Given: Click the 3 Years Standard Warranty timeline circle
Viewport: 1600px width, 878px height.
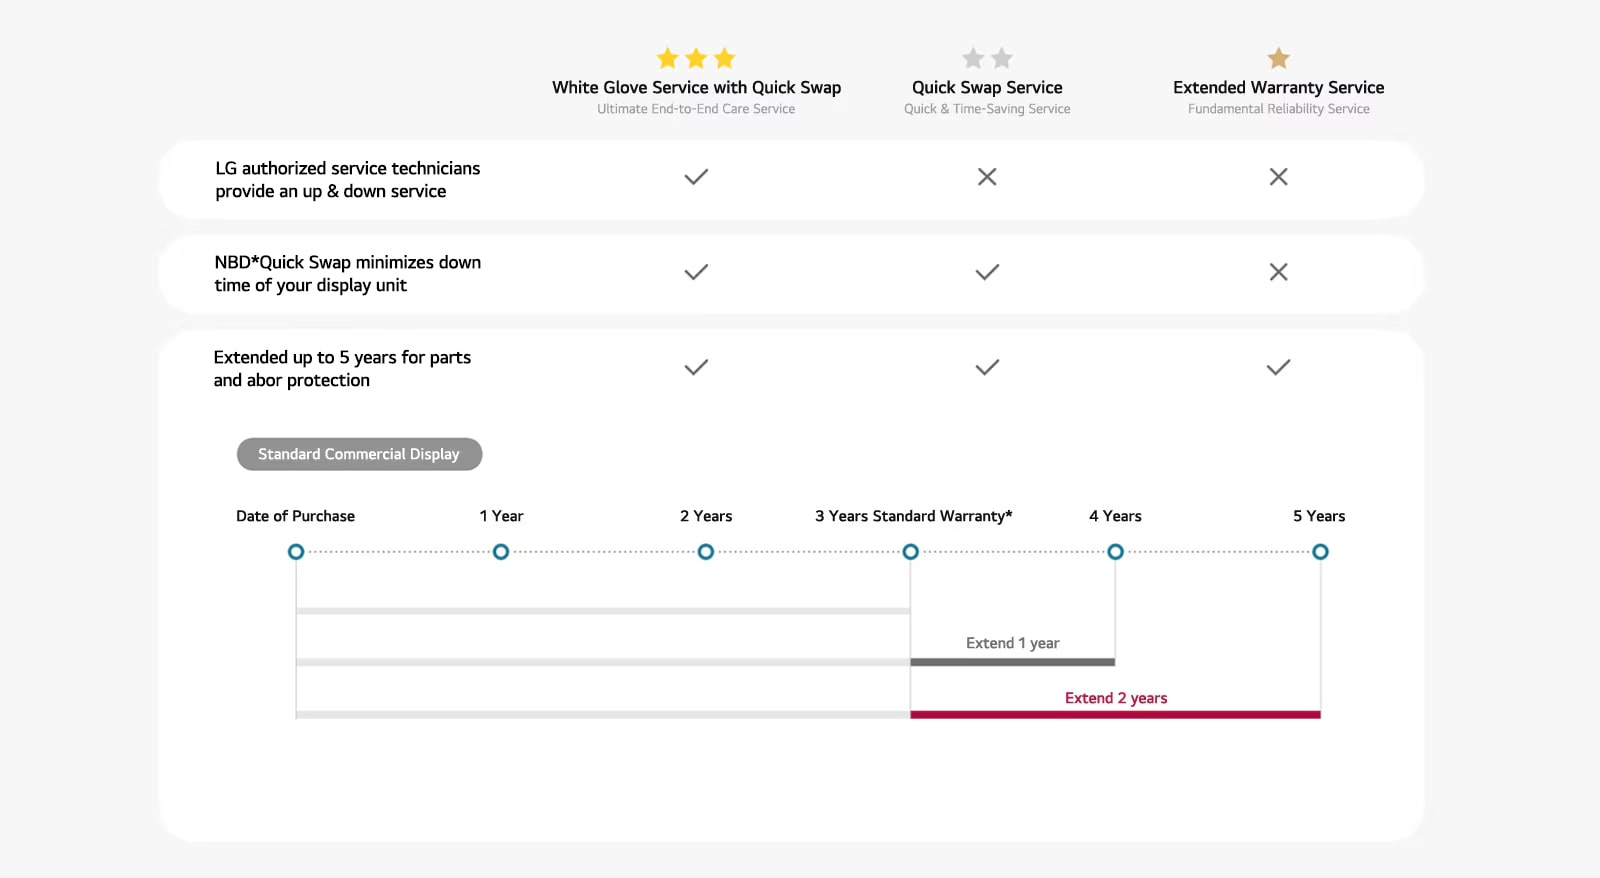Looking at the screenshot, I should [x=910, y=552].
